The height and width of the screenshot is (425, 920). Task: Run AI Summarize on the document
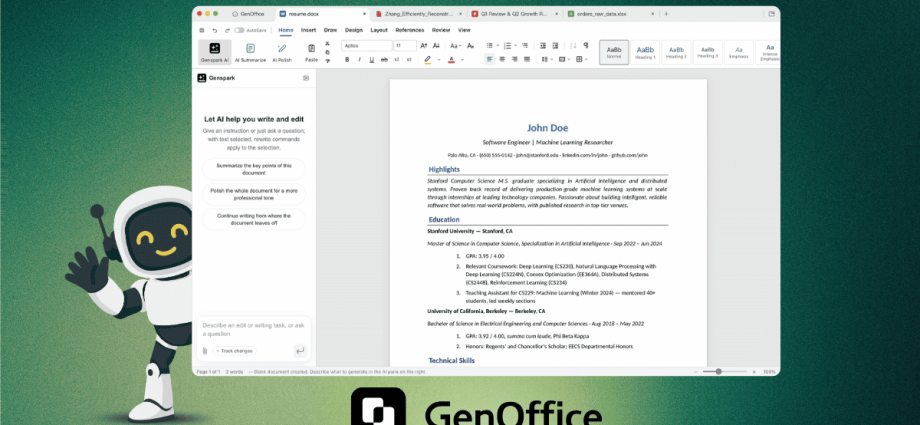pyautogui.click(x=251, y=52)
